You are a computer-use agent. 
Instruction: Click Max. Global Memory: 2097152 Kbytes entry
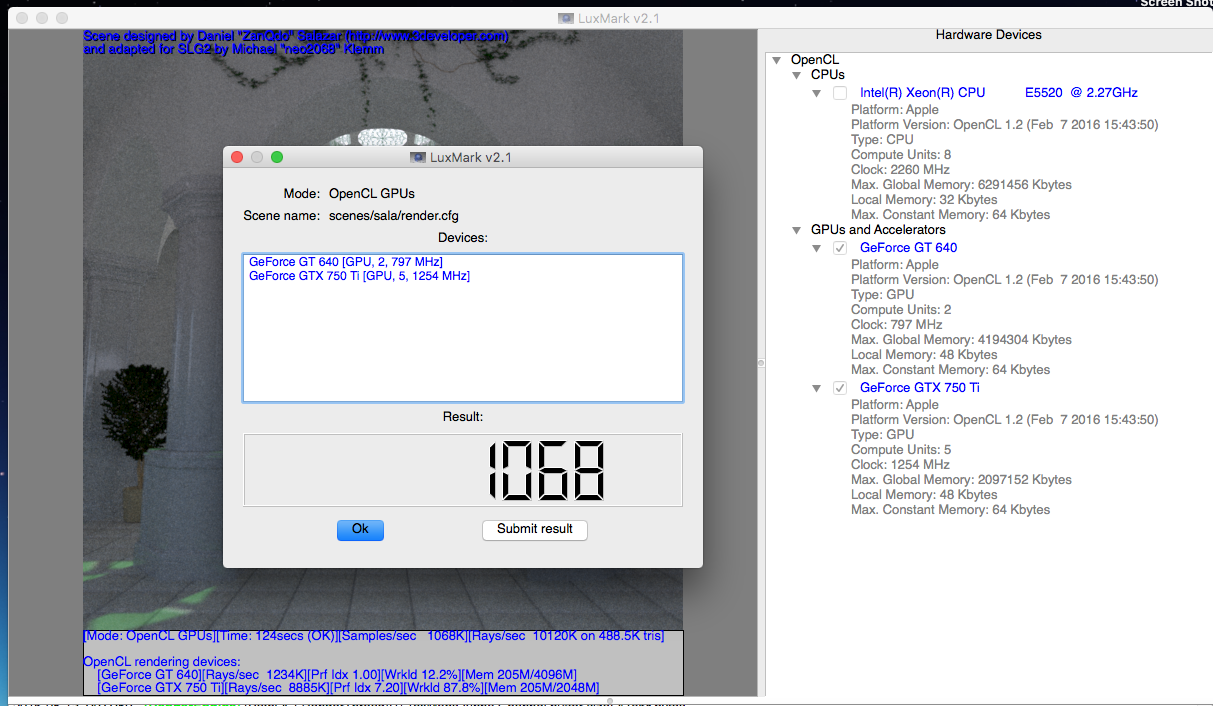point(961,480)
